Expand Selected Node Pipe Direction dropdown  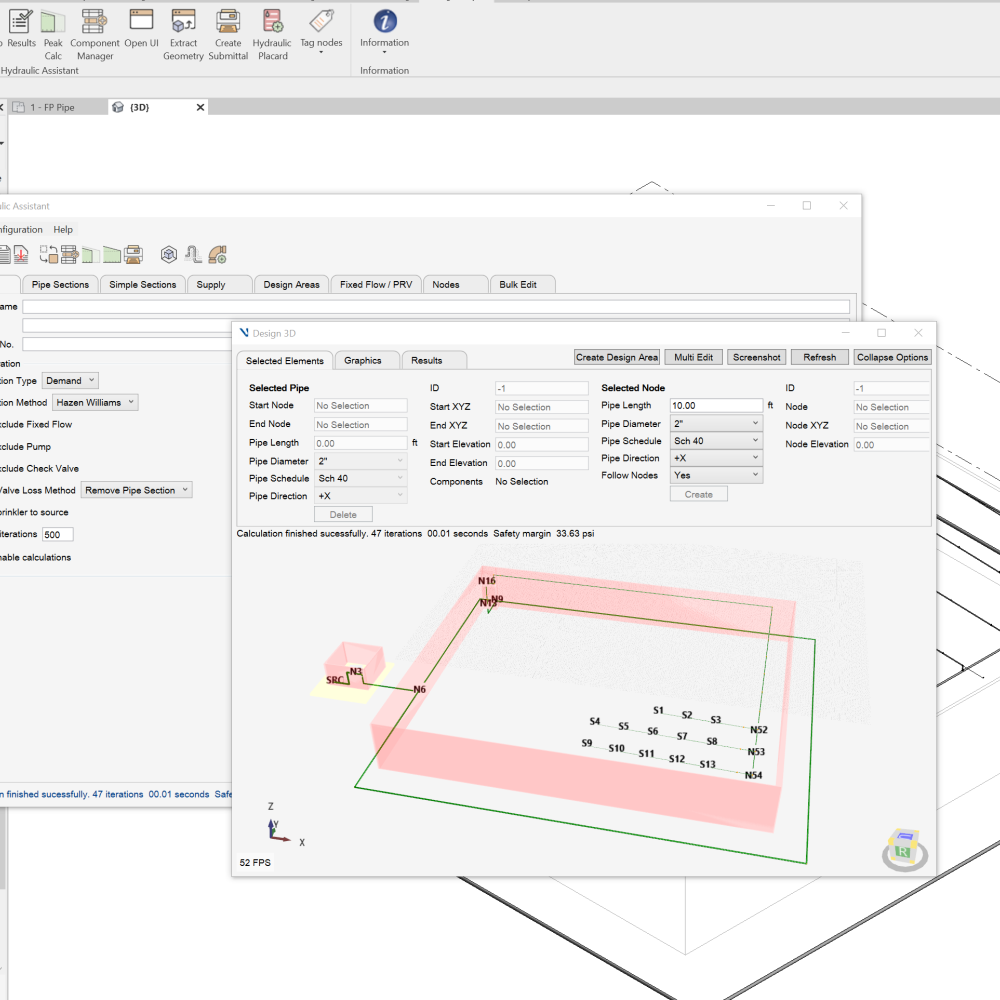tap(716, 458)
